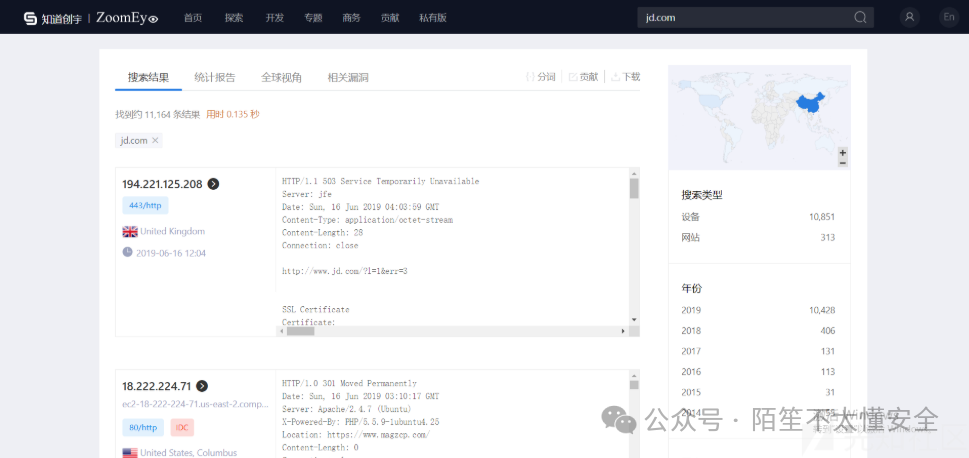This screenshot has width=969, height=458.
Task: Click the 分词 word segmentation button
Action: coord(540,77)
